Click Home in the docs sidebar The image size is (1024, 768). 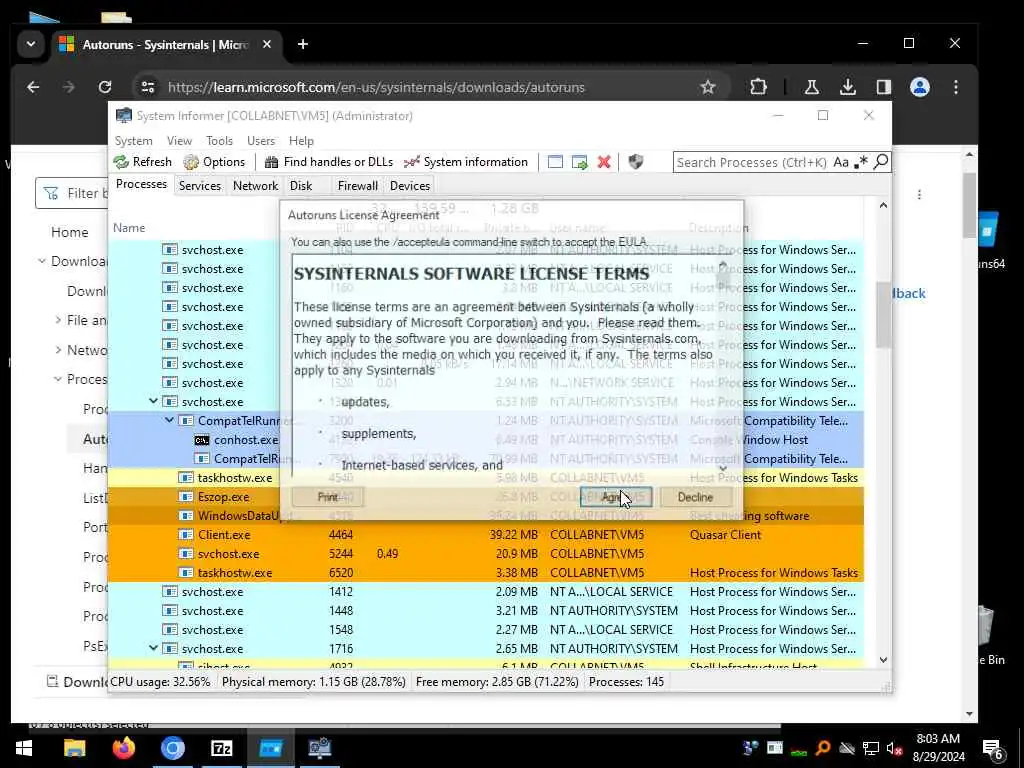[69, 232]
